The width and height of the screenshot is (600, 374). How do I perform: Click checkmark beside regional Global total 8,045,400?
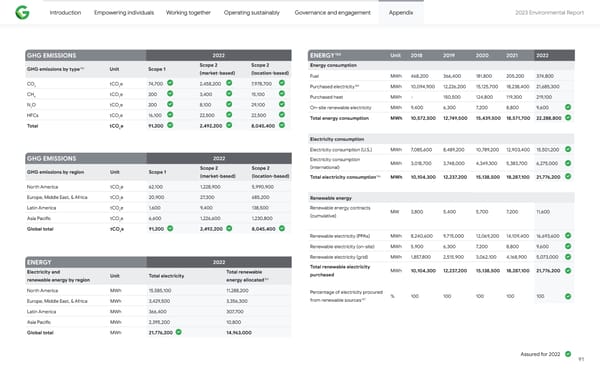coord(282,228)
